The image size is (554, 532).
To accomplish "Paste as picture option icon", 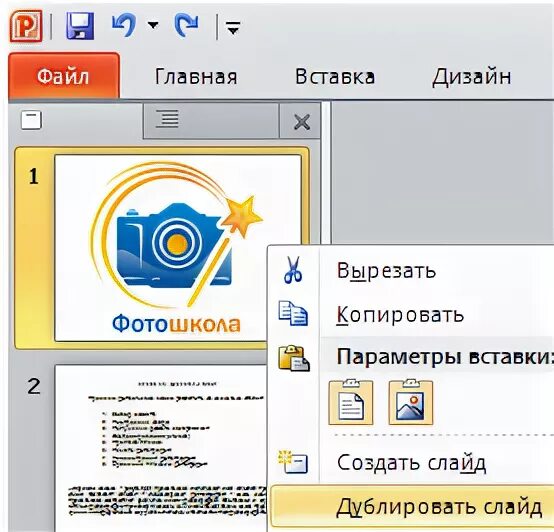I will tap(411, 402).
